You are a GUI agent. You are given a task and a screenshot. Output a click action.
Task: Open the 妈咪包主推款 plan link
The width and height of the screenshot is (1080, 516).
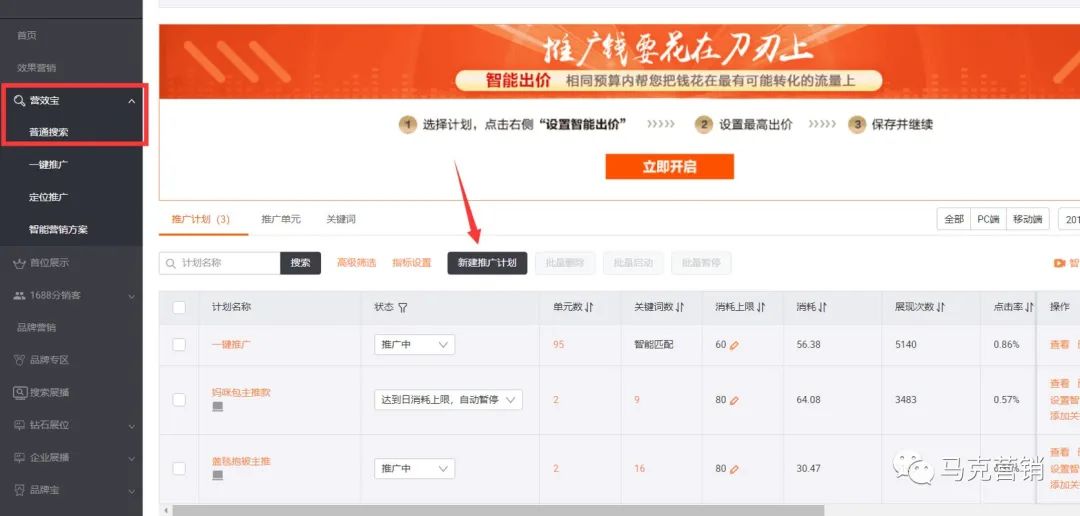[241, 393]
